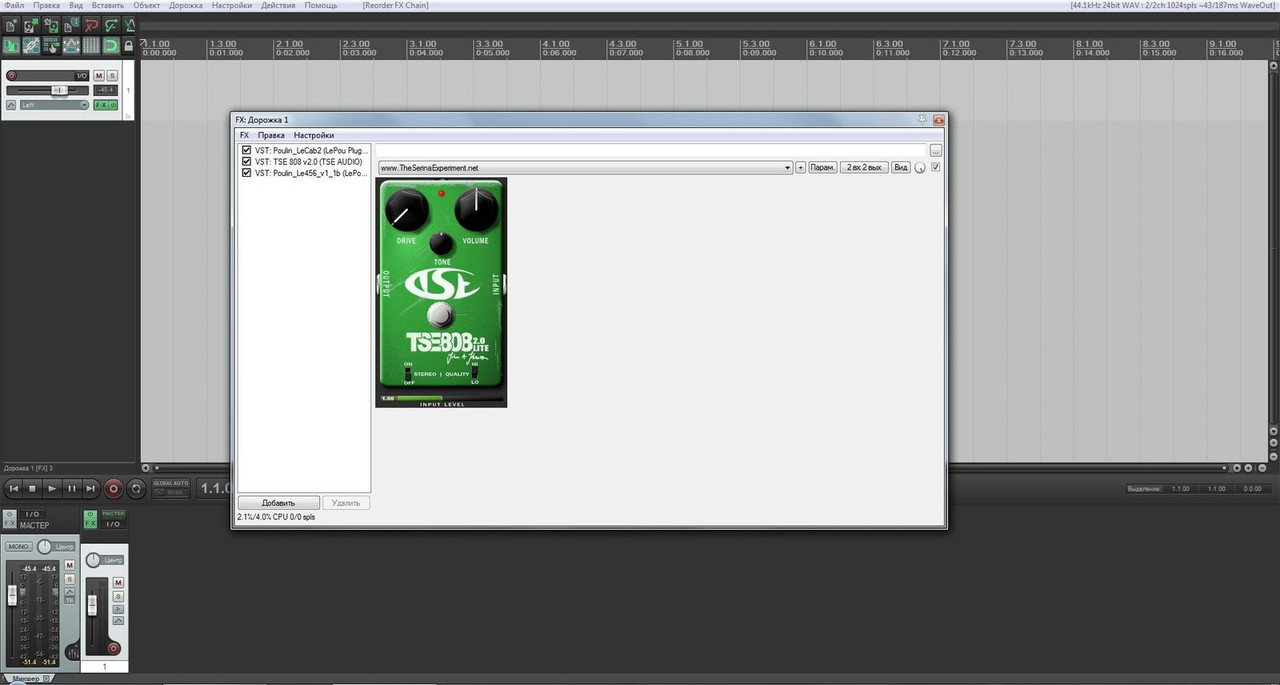Viewport: 1280px width, 685px height.
Task: Click the Open Project toolbar icon
Action: click(x=31, y=25)
